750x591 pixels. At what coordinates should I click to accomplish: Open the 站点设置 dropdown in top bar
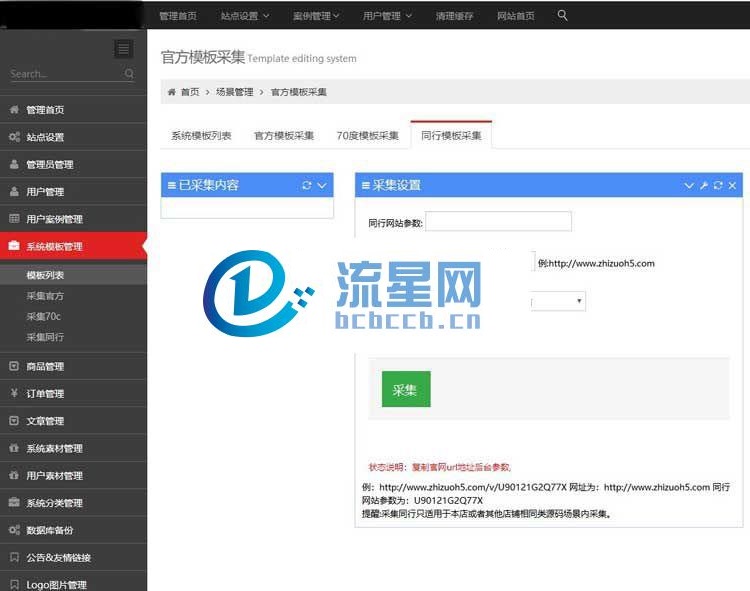point(244,15)
